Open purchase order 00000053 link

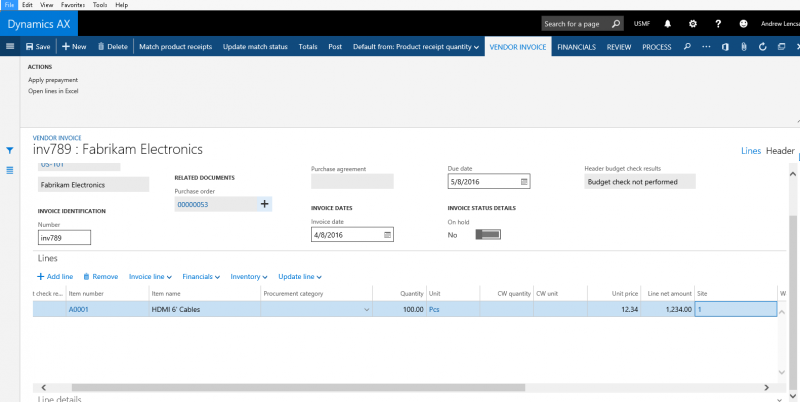click(x=193, y=204)
